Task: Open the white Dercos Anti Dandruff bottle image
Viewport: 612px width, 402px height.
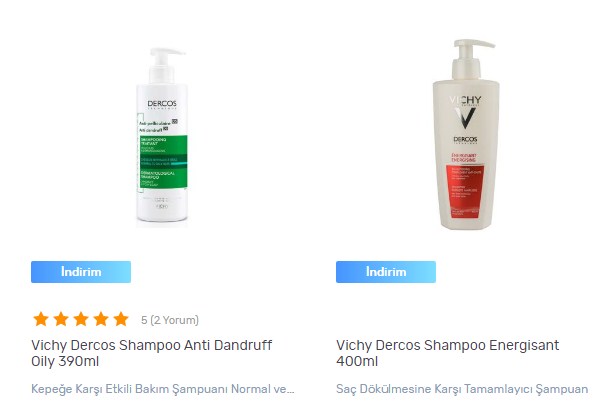Action: coord(162,137)
